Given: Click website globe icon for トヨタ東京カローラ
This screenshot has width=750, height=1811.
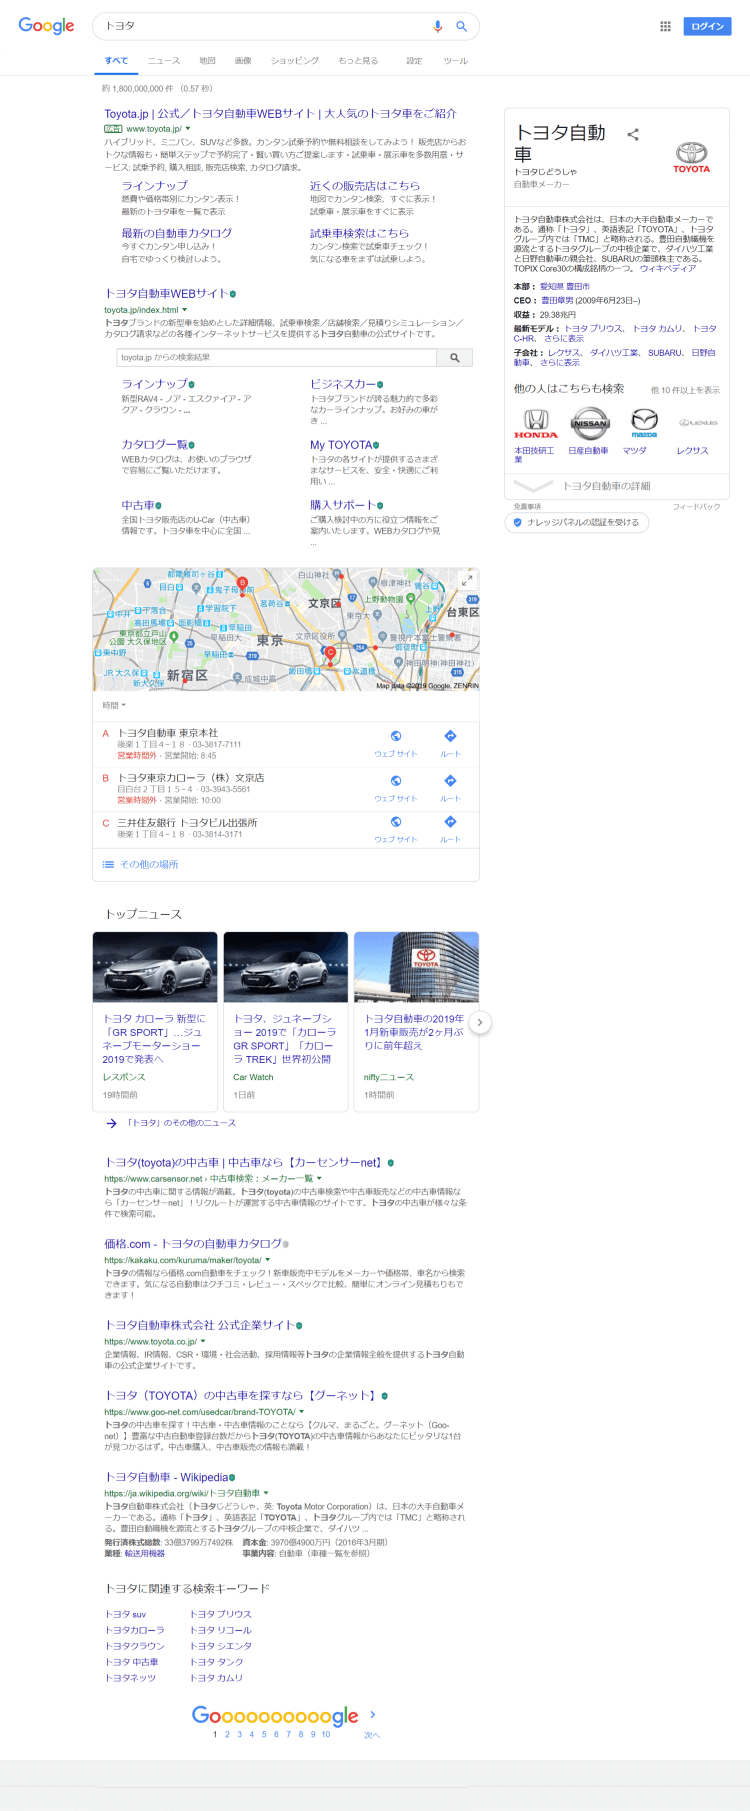Looking at the screenshot, I should (396, 781).
